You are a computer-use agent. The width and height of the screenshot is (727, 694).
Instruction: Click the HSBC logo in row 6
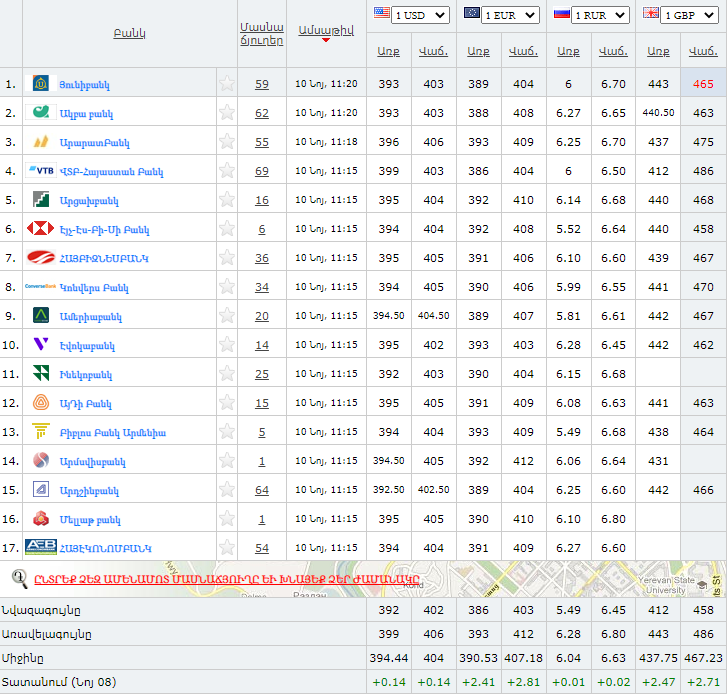[x=41, y=229]
